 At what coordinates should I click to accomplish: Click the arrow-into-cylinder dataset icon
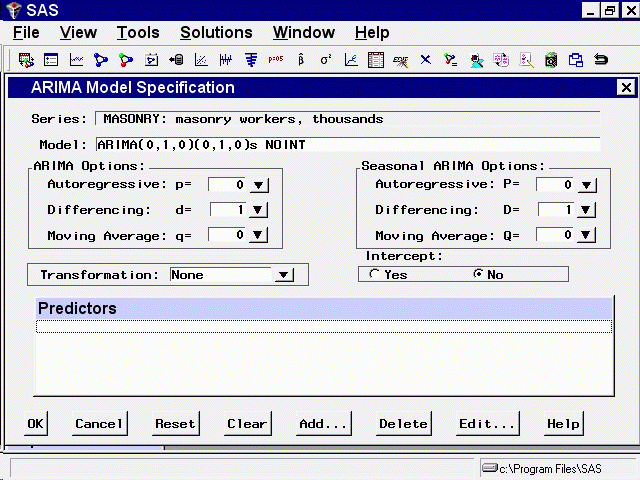click(x=176, y=60)
